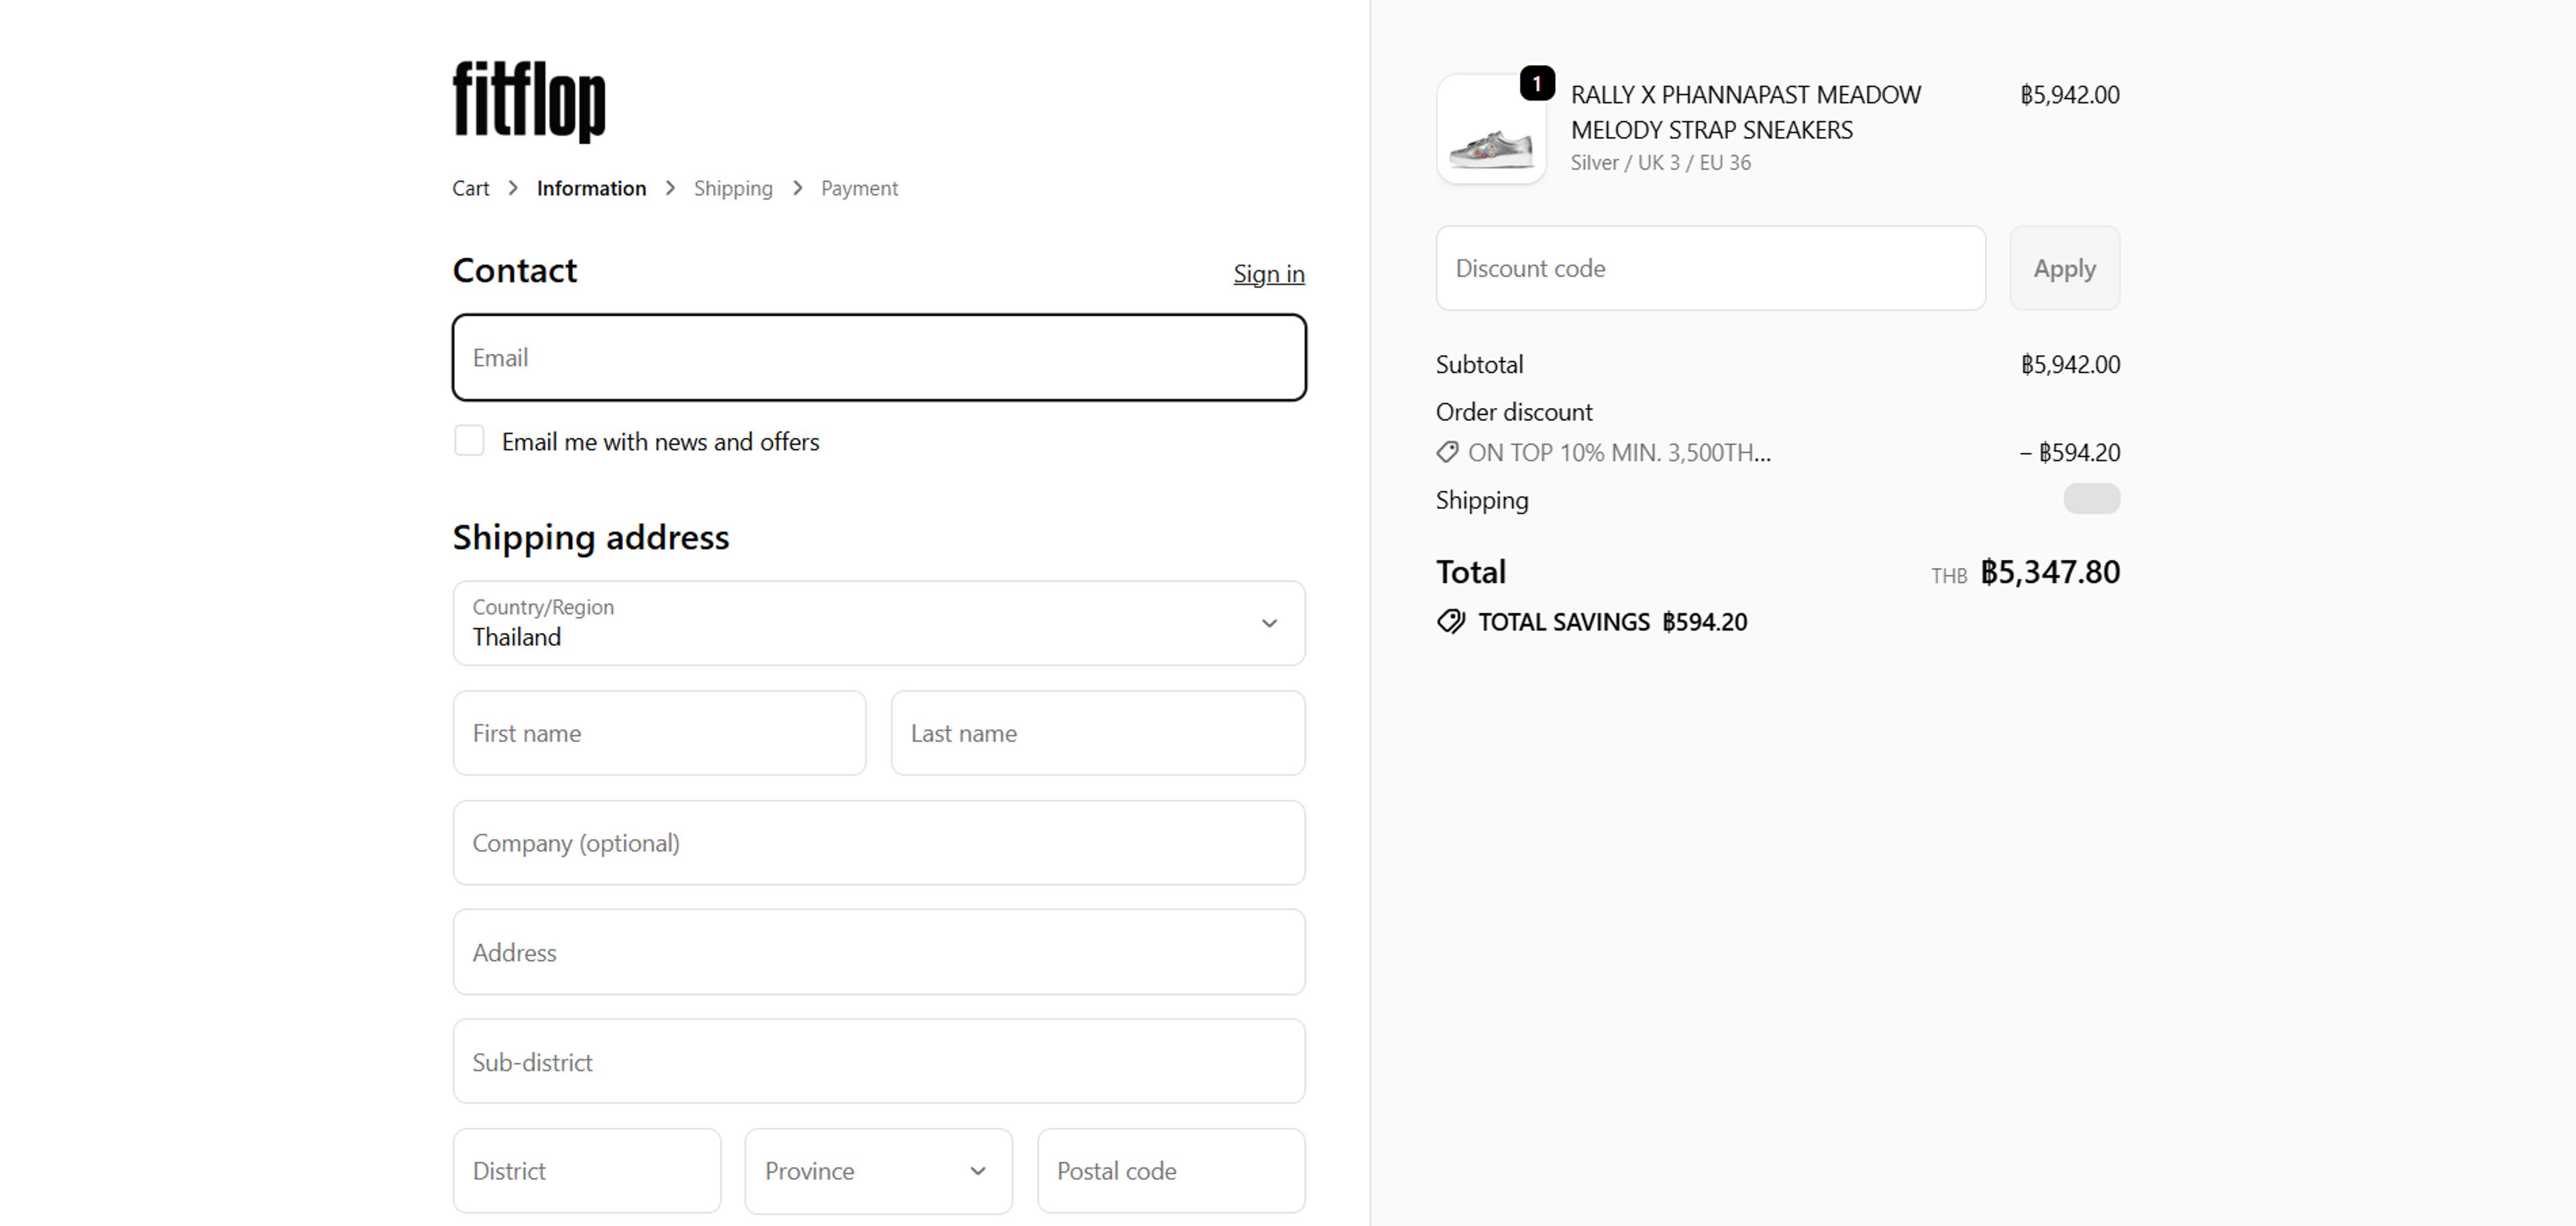The image size is (2576, 1226).
Task: Click the shipping cost placeholder pill
Action: point(2092,499)
